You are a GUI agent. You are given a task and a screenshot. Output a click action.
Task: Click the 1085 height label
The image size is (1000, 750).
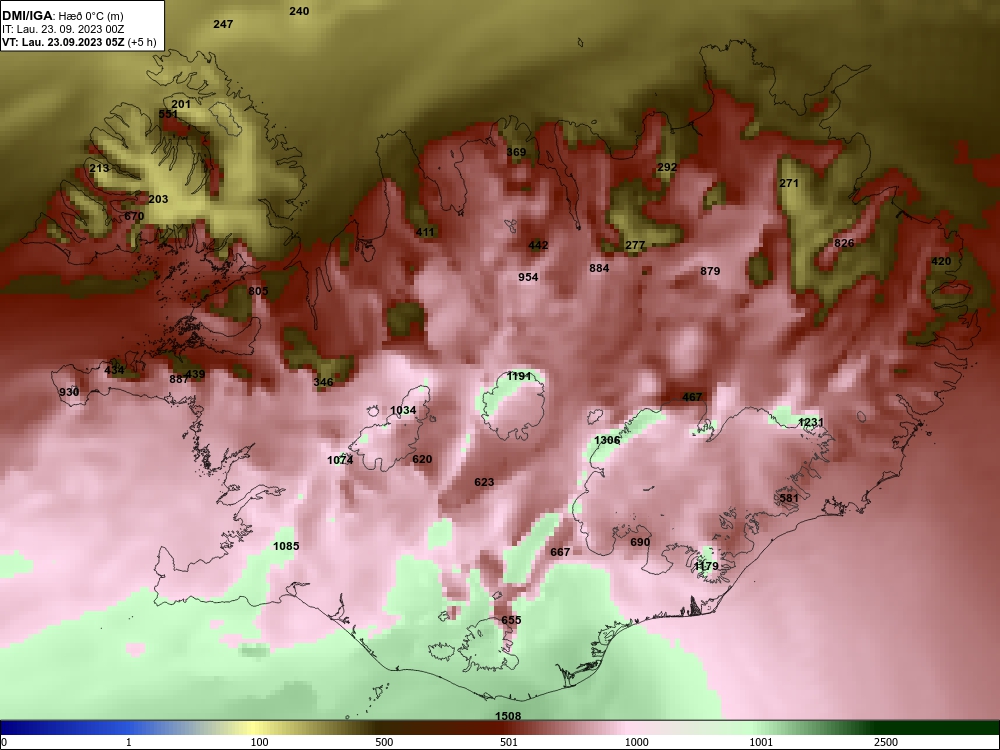286,546
